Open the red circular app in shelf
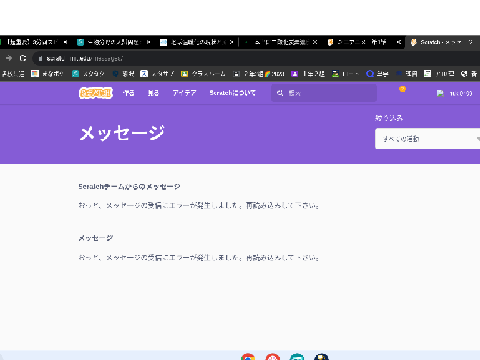 pyautogui.click(x=273, y=357)
